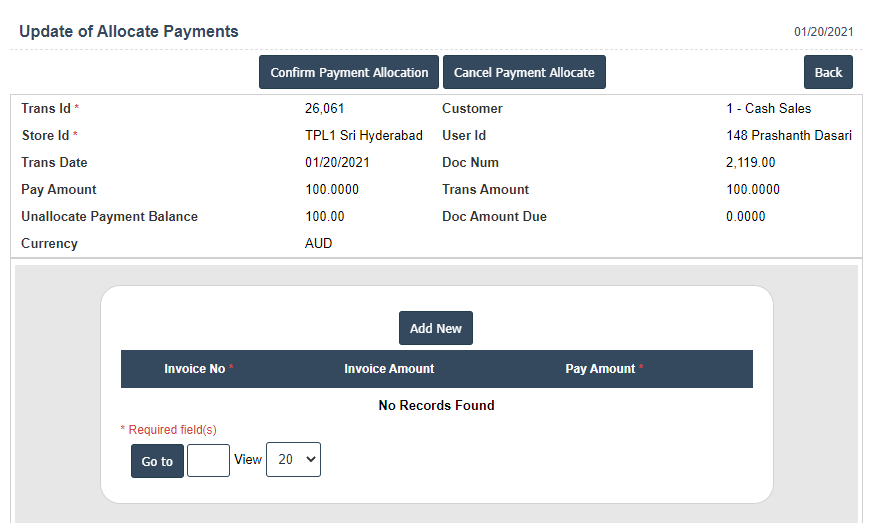This screenshot has width=875, height=523.
Task: Click the user 148 Prashanth Dasari
Action: pyautogui.click(x=788, y=135)
